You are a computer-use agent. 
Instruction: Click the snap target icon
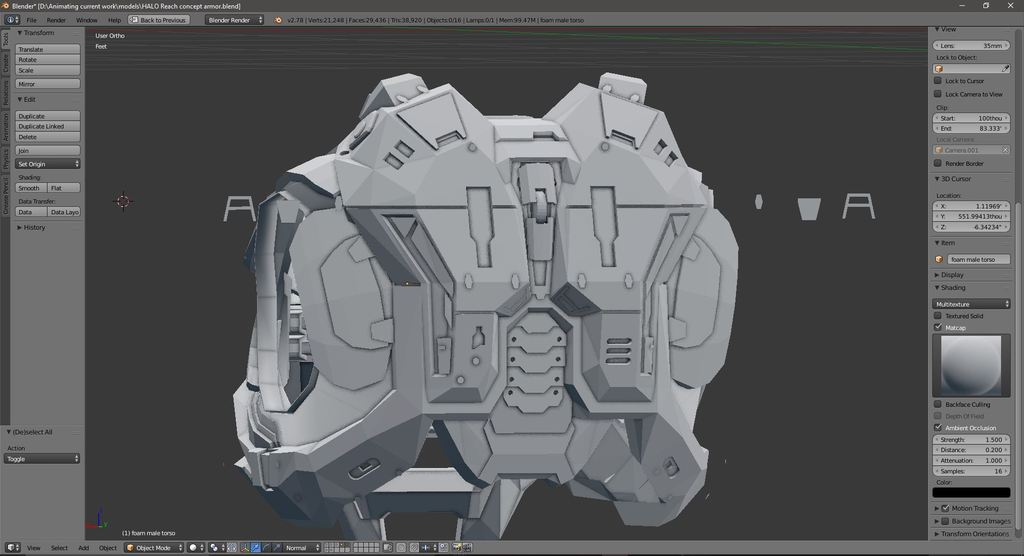[443, 548]
